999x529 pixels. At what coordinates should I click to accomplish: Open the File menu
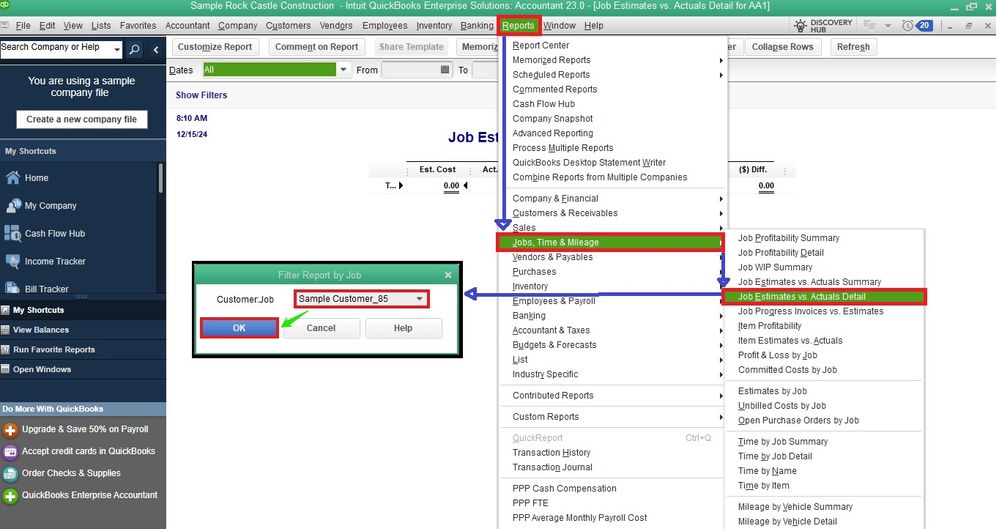coord(23,25)
